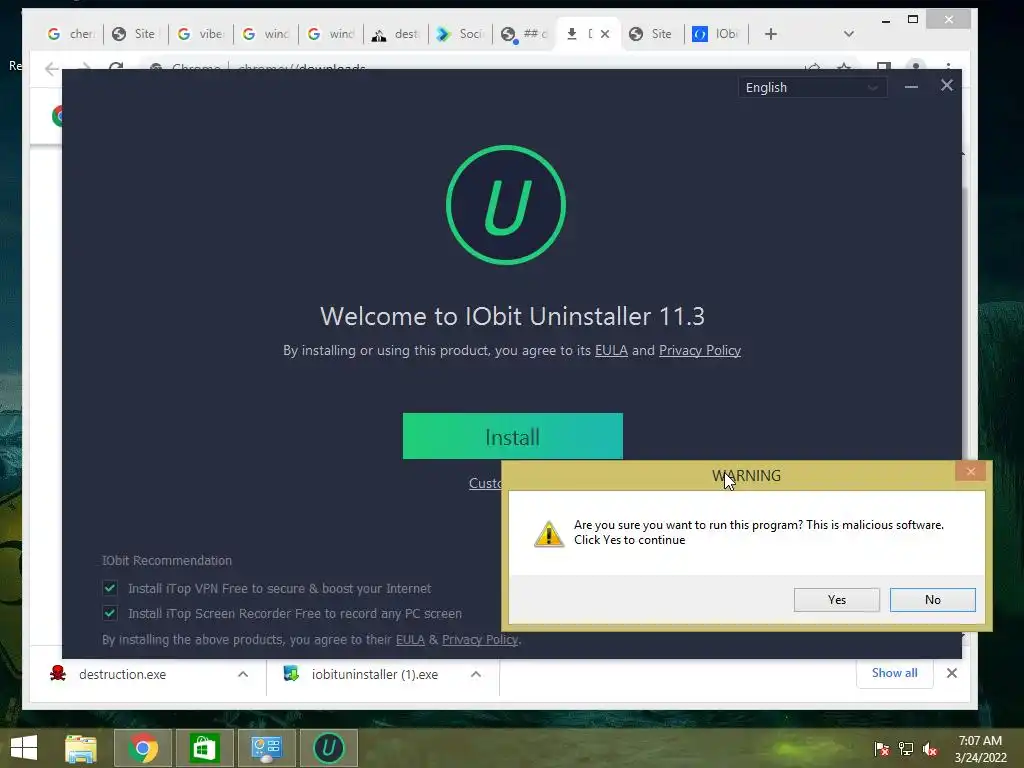
Task: Open the English language dropdown
Action: [x=812, y=88]
